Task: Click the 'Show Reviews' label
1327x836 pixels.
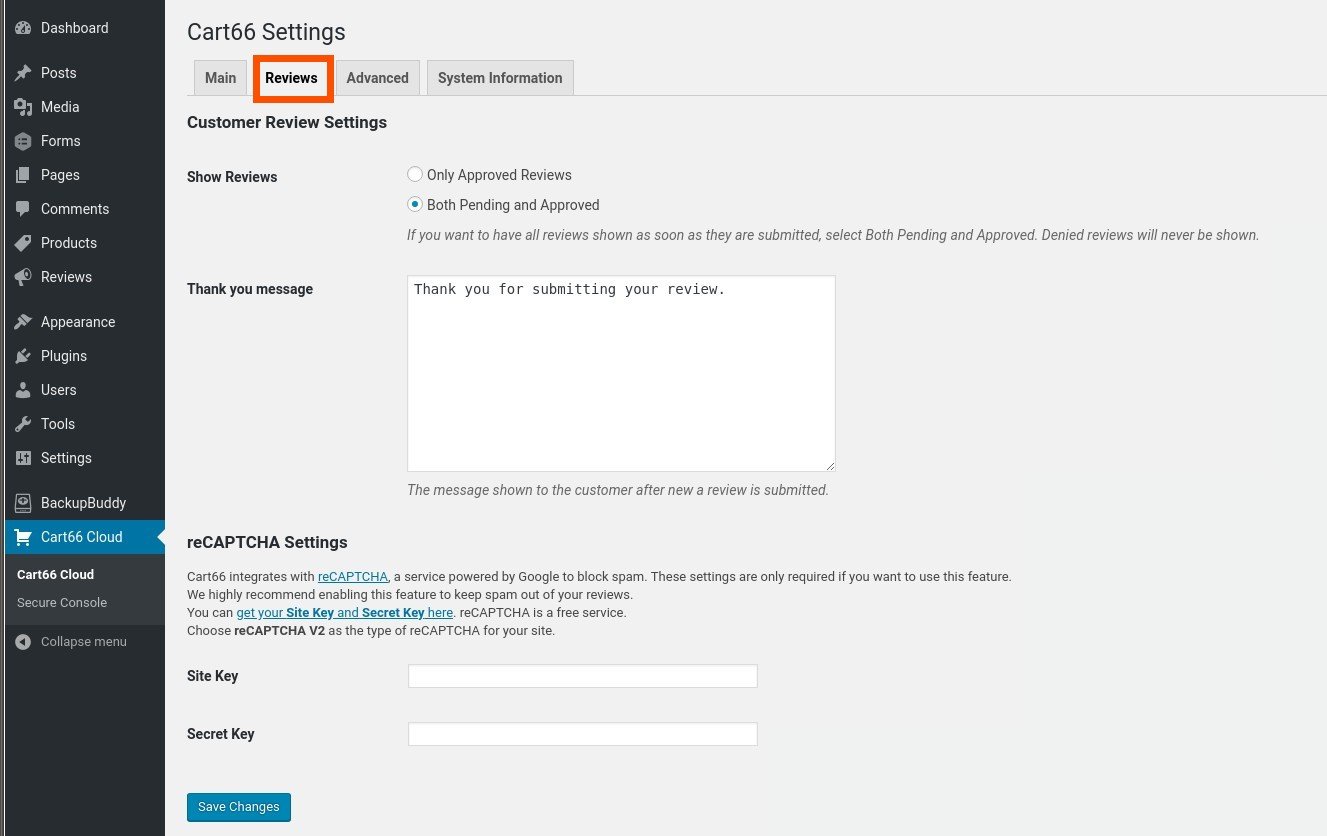Action: point(232,177)
